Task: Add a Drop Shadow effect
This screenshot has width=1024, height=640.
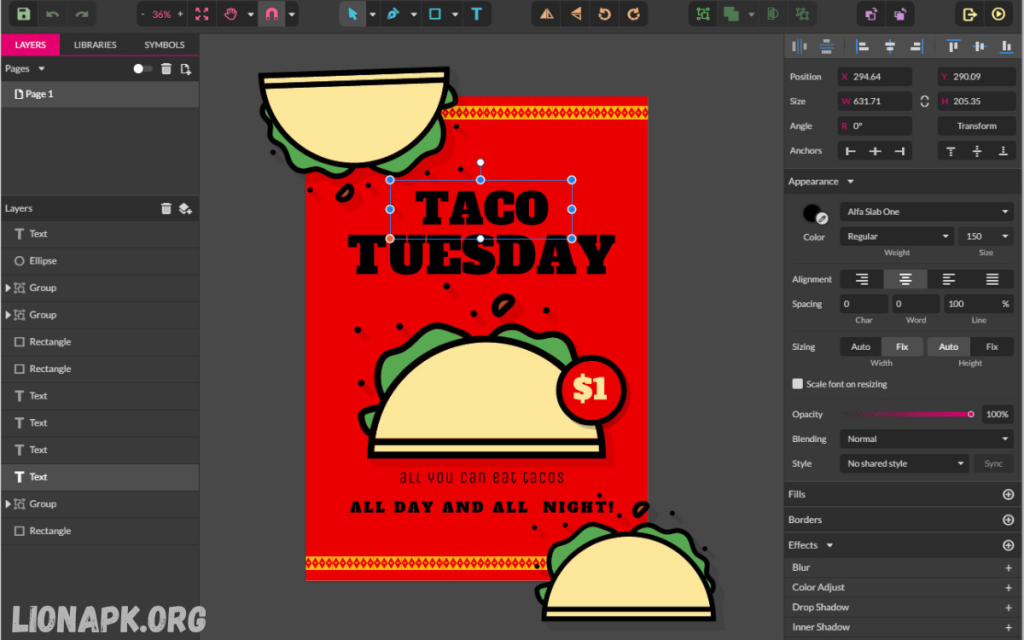Action: 1008,607
